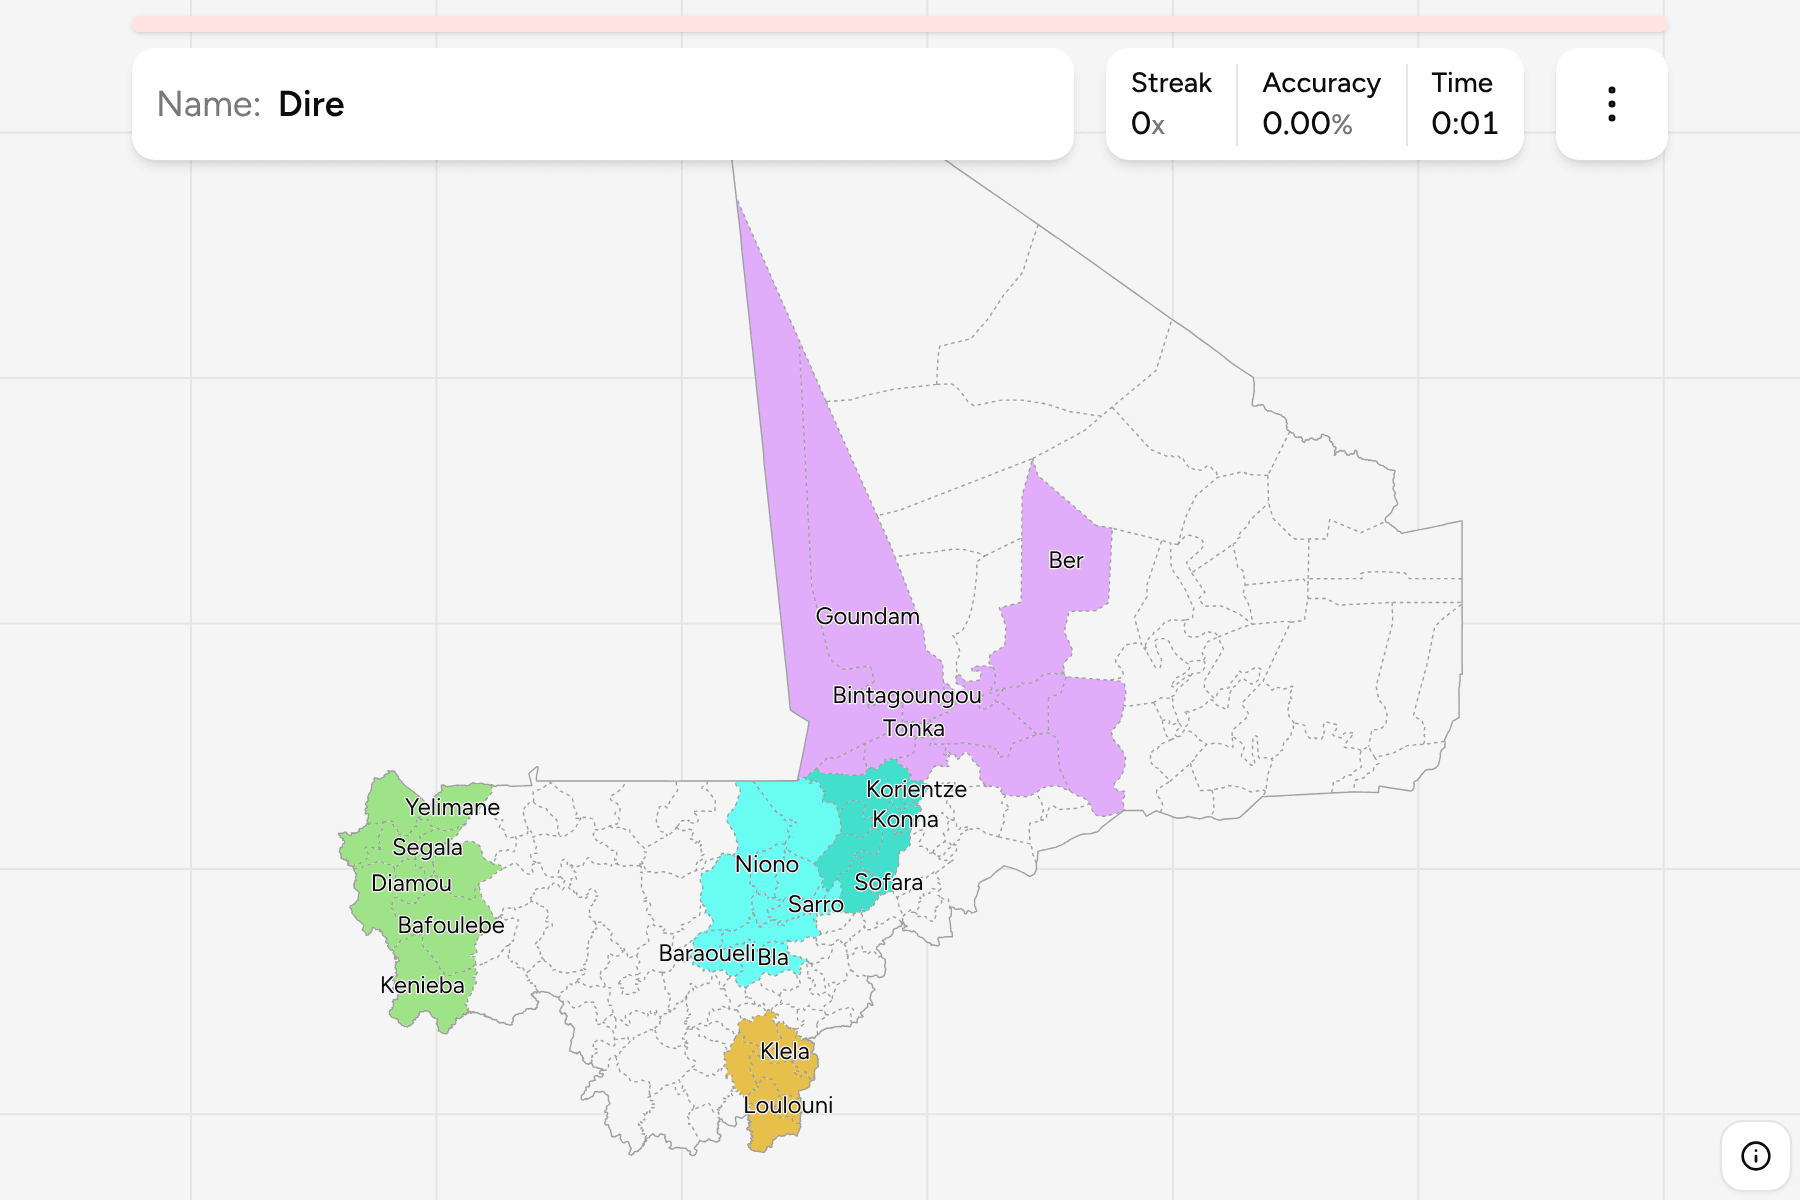
Task: Click the Tonka region label
Action: 913,728
